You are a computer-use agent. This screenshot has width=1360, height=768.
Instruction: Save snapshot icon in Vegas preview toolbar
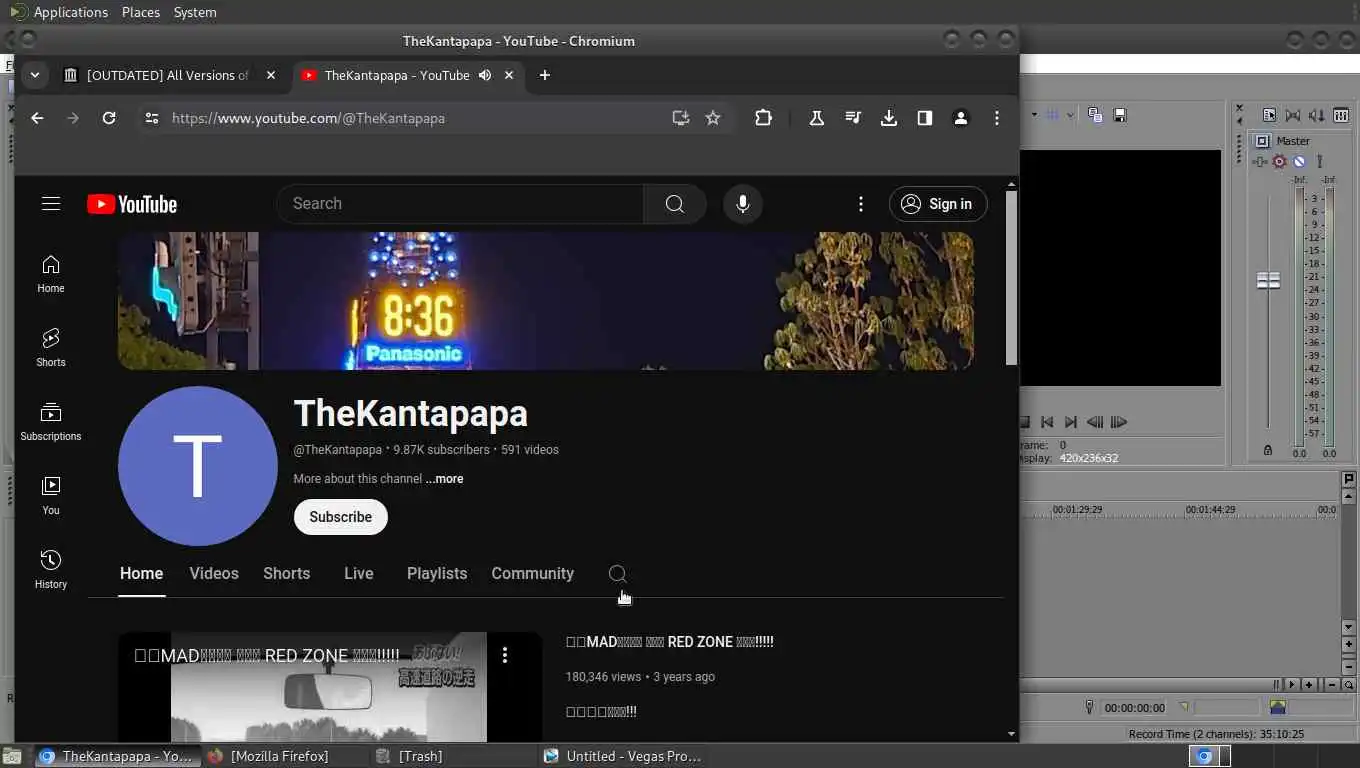tap(1120, 115)
